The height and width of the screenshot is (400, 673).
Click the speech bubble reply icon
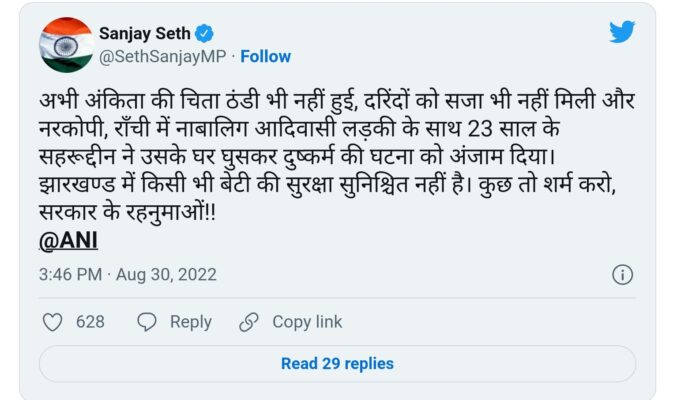147,322
